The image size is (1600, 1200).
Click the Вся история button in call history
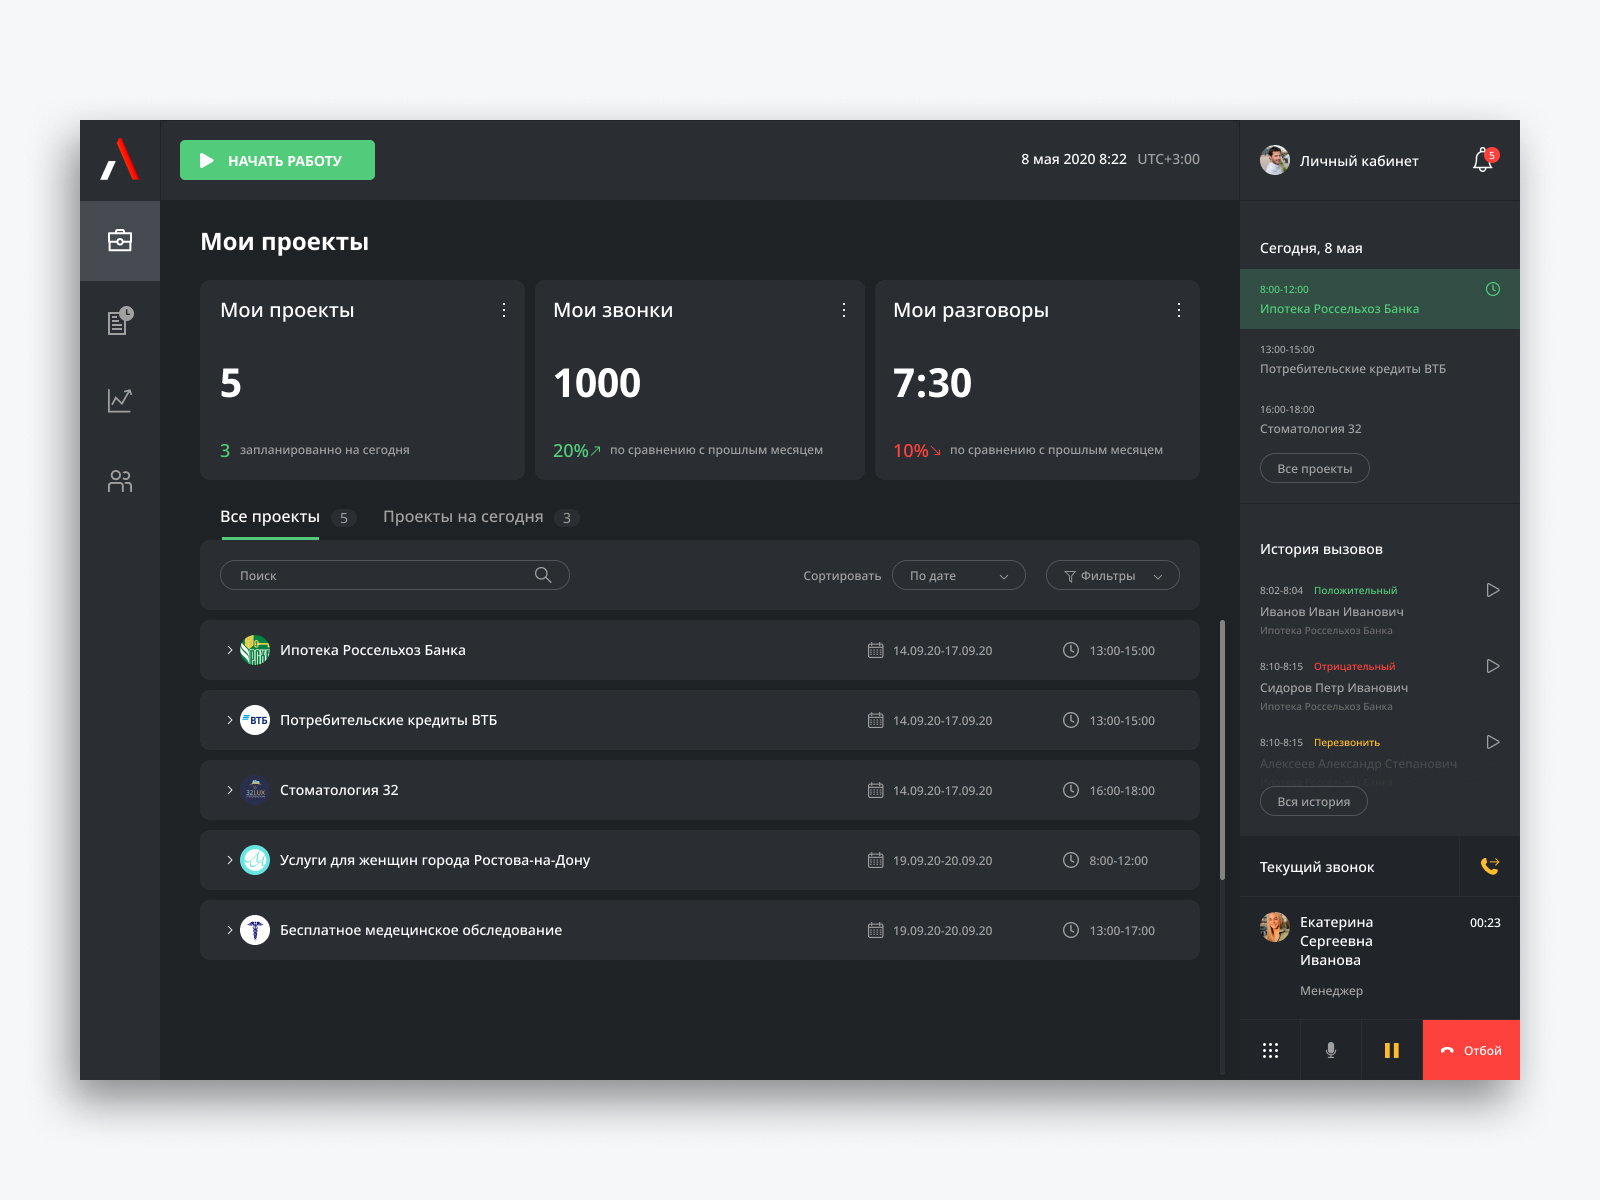point(1313,800)
